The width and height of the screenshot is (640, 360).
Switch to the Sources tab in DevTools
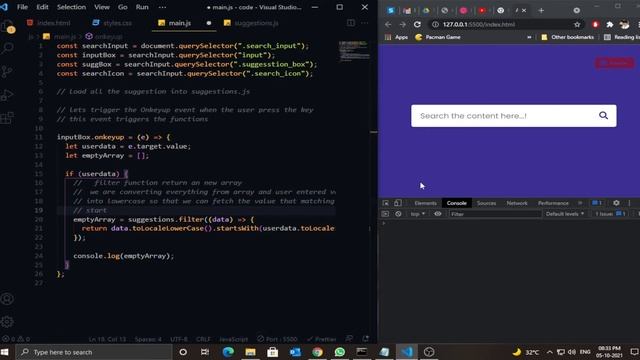[x=486, y=203]
